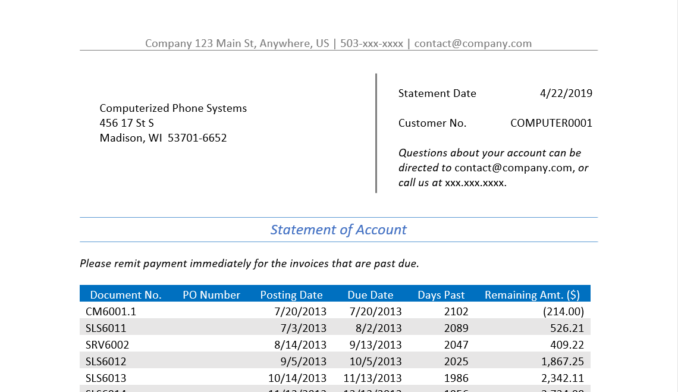Click due date 7/20/2013 in CM6001.1 row
The width and height of the screenshot is (678, 392).
376,312
